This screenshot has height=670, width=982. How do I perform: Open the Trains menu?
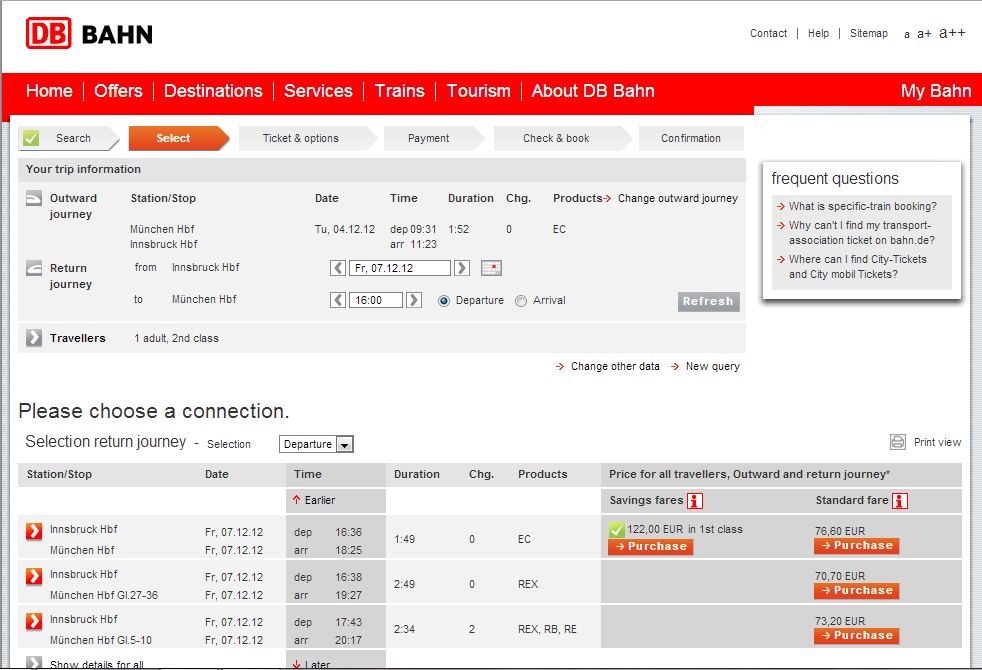(400, 91)
